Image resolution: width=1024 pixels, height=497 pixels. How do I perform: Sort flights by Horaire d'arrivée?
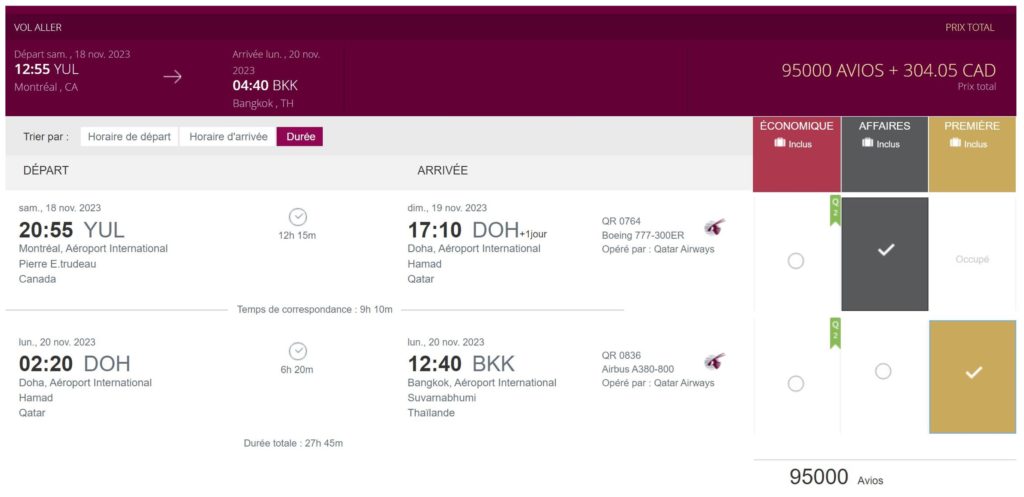pos(227,137)
